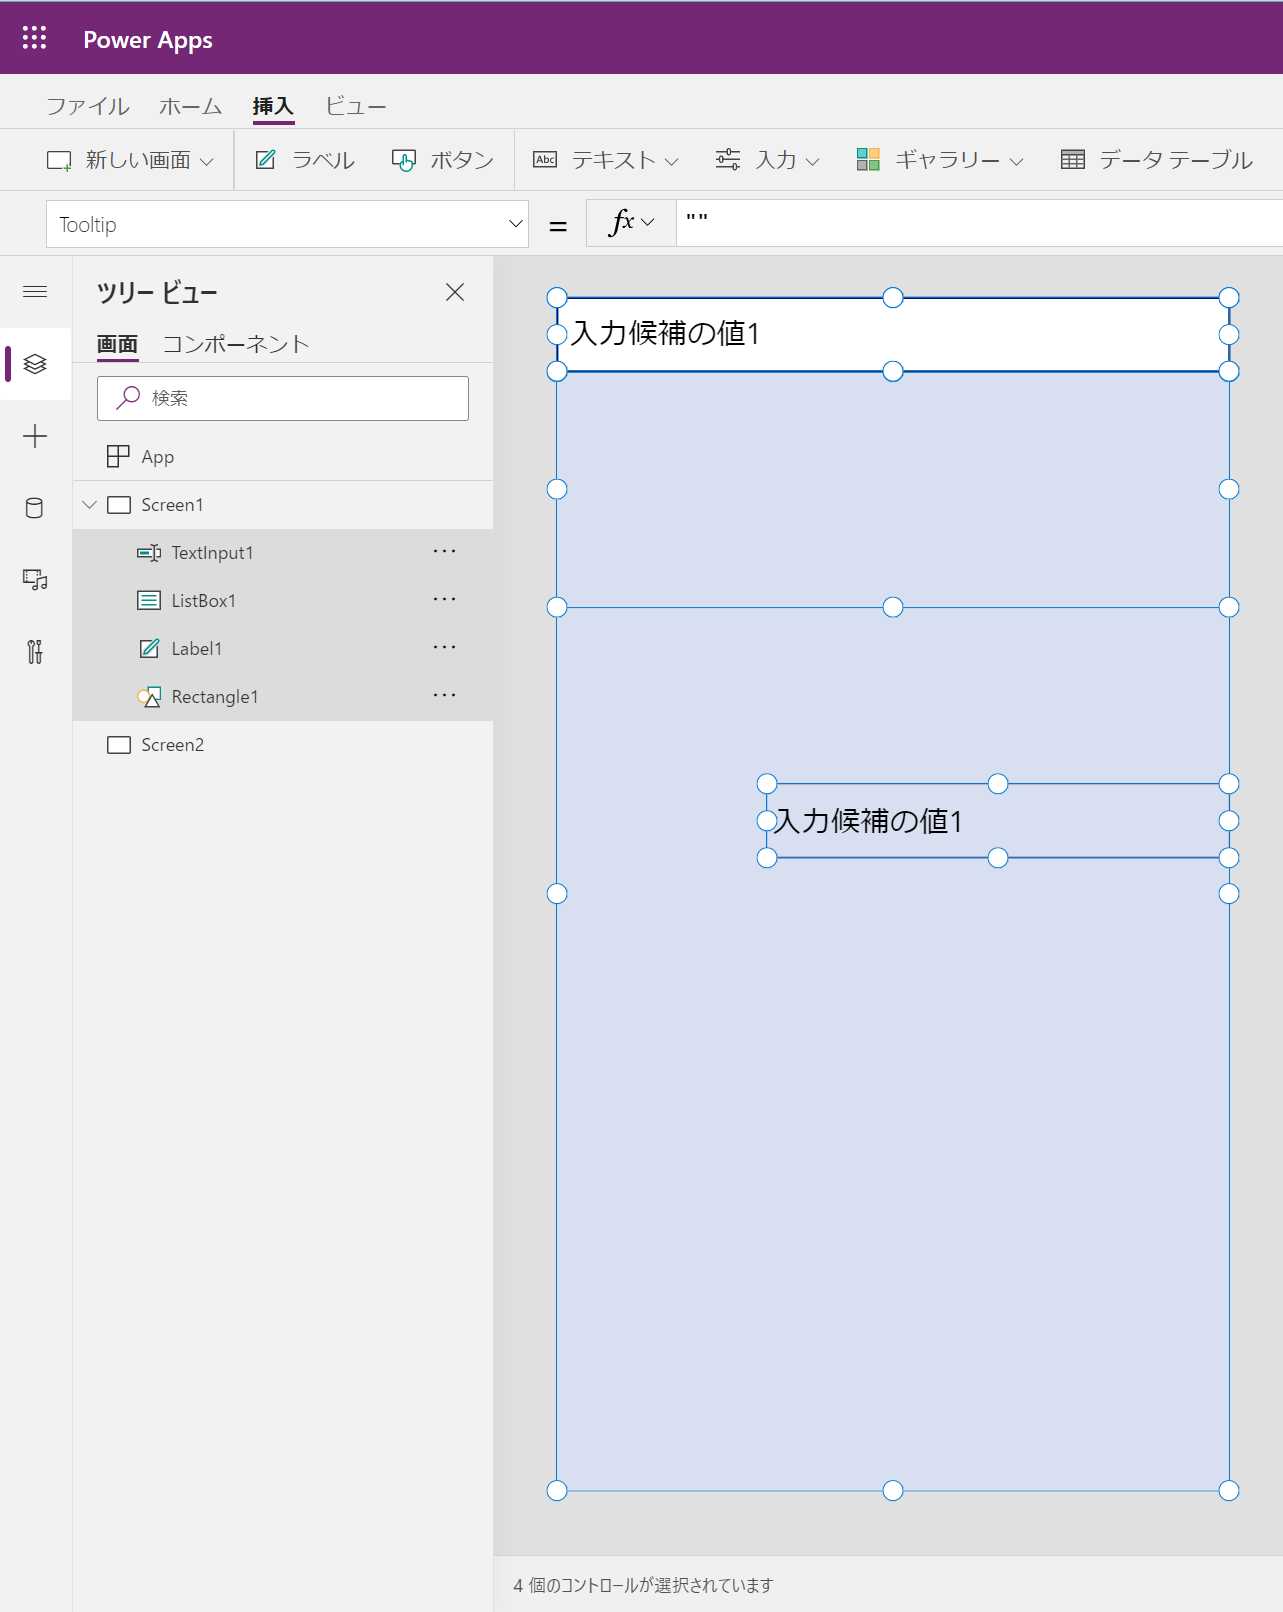Switch to the コンポーネント tab
Image resolution: width=1283 pixels, height=1612 pixels.
[x=236, y=344]
